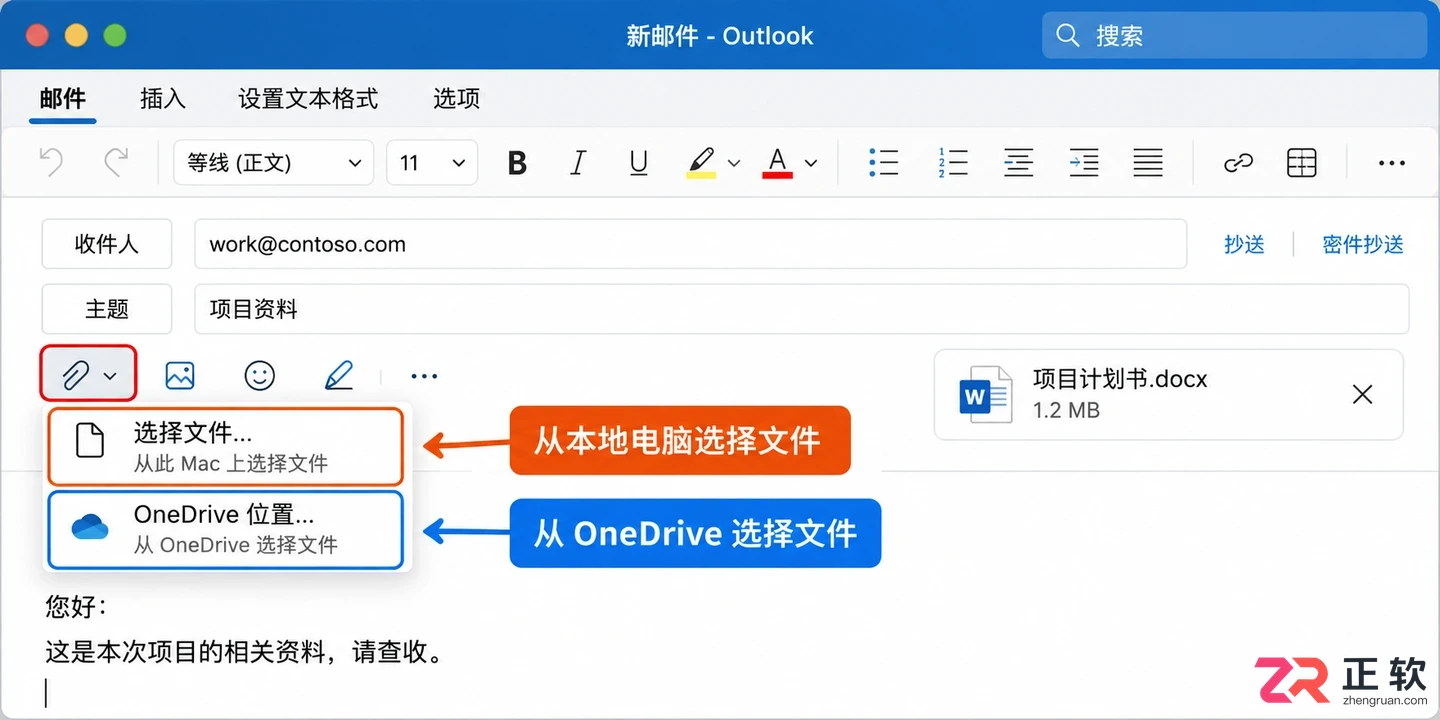Redo the last action

coord(117,162)
